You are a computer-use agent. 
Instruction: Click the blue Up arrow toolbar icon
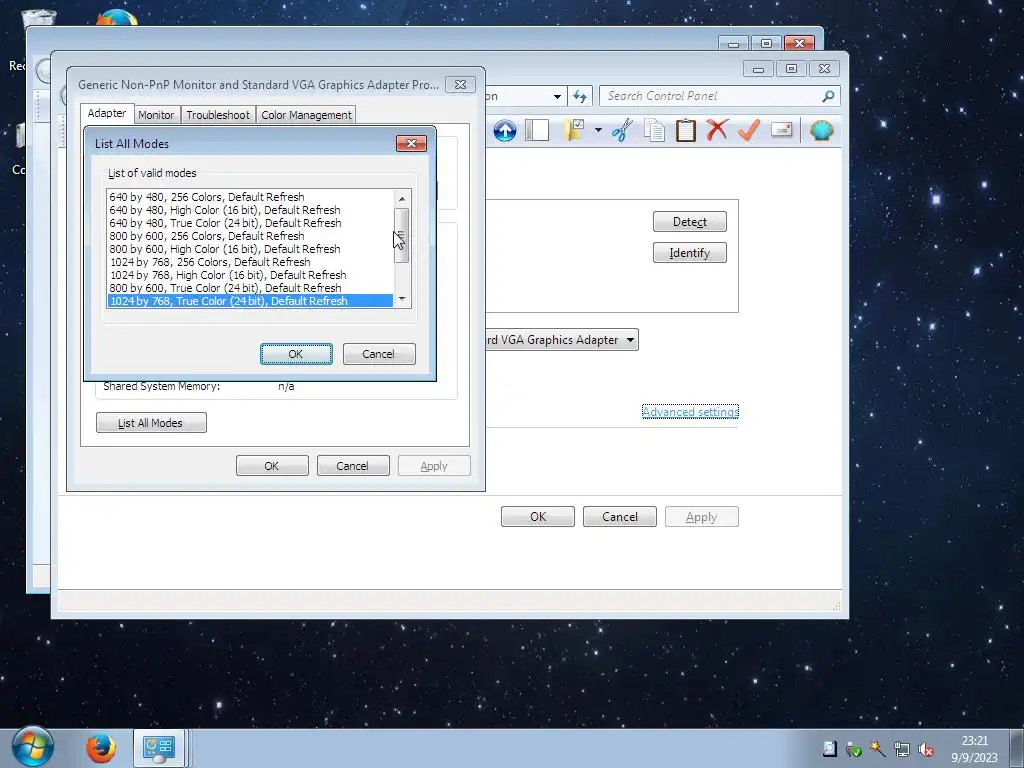pyautogui.click(x=504, y=131)
